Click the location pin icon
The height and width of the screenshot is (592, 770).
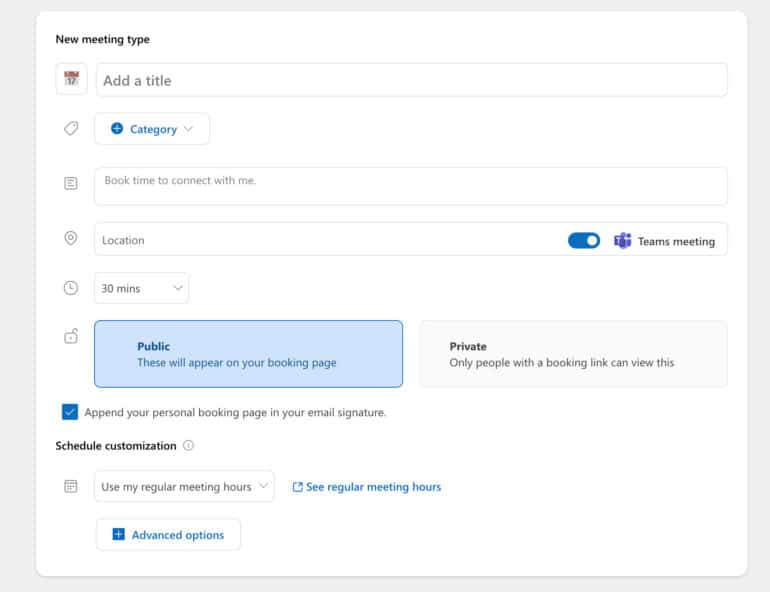(x=71, y=239)
